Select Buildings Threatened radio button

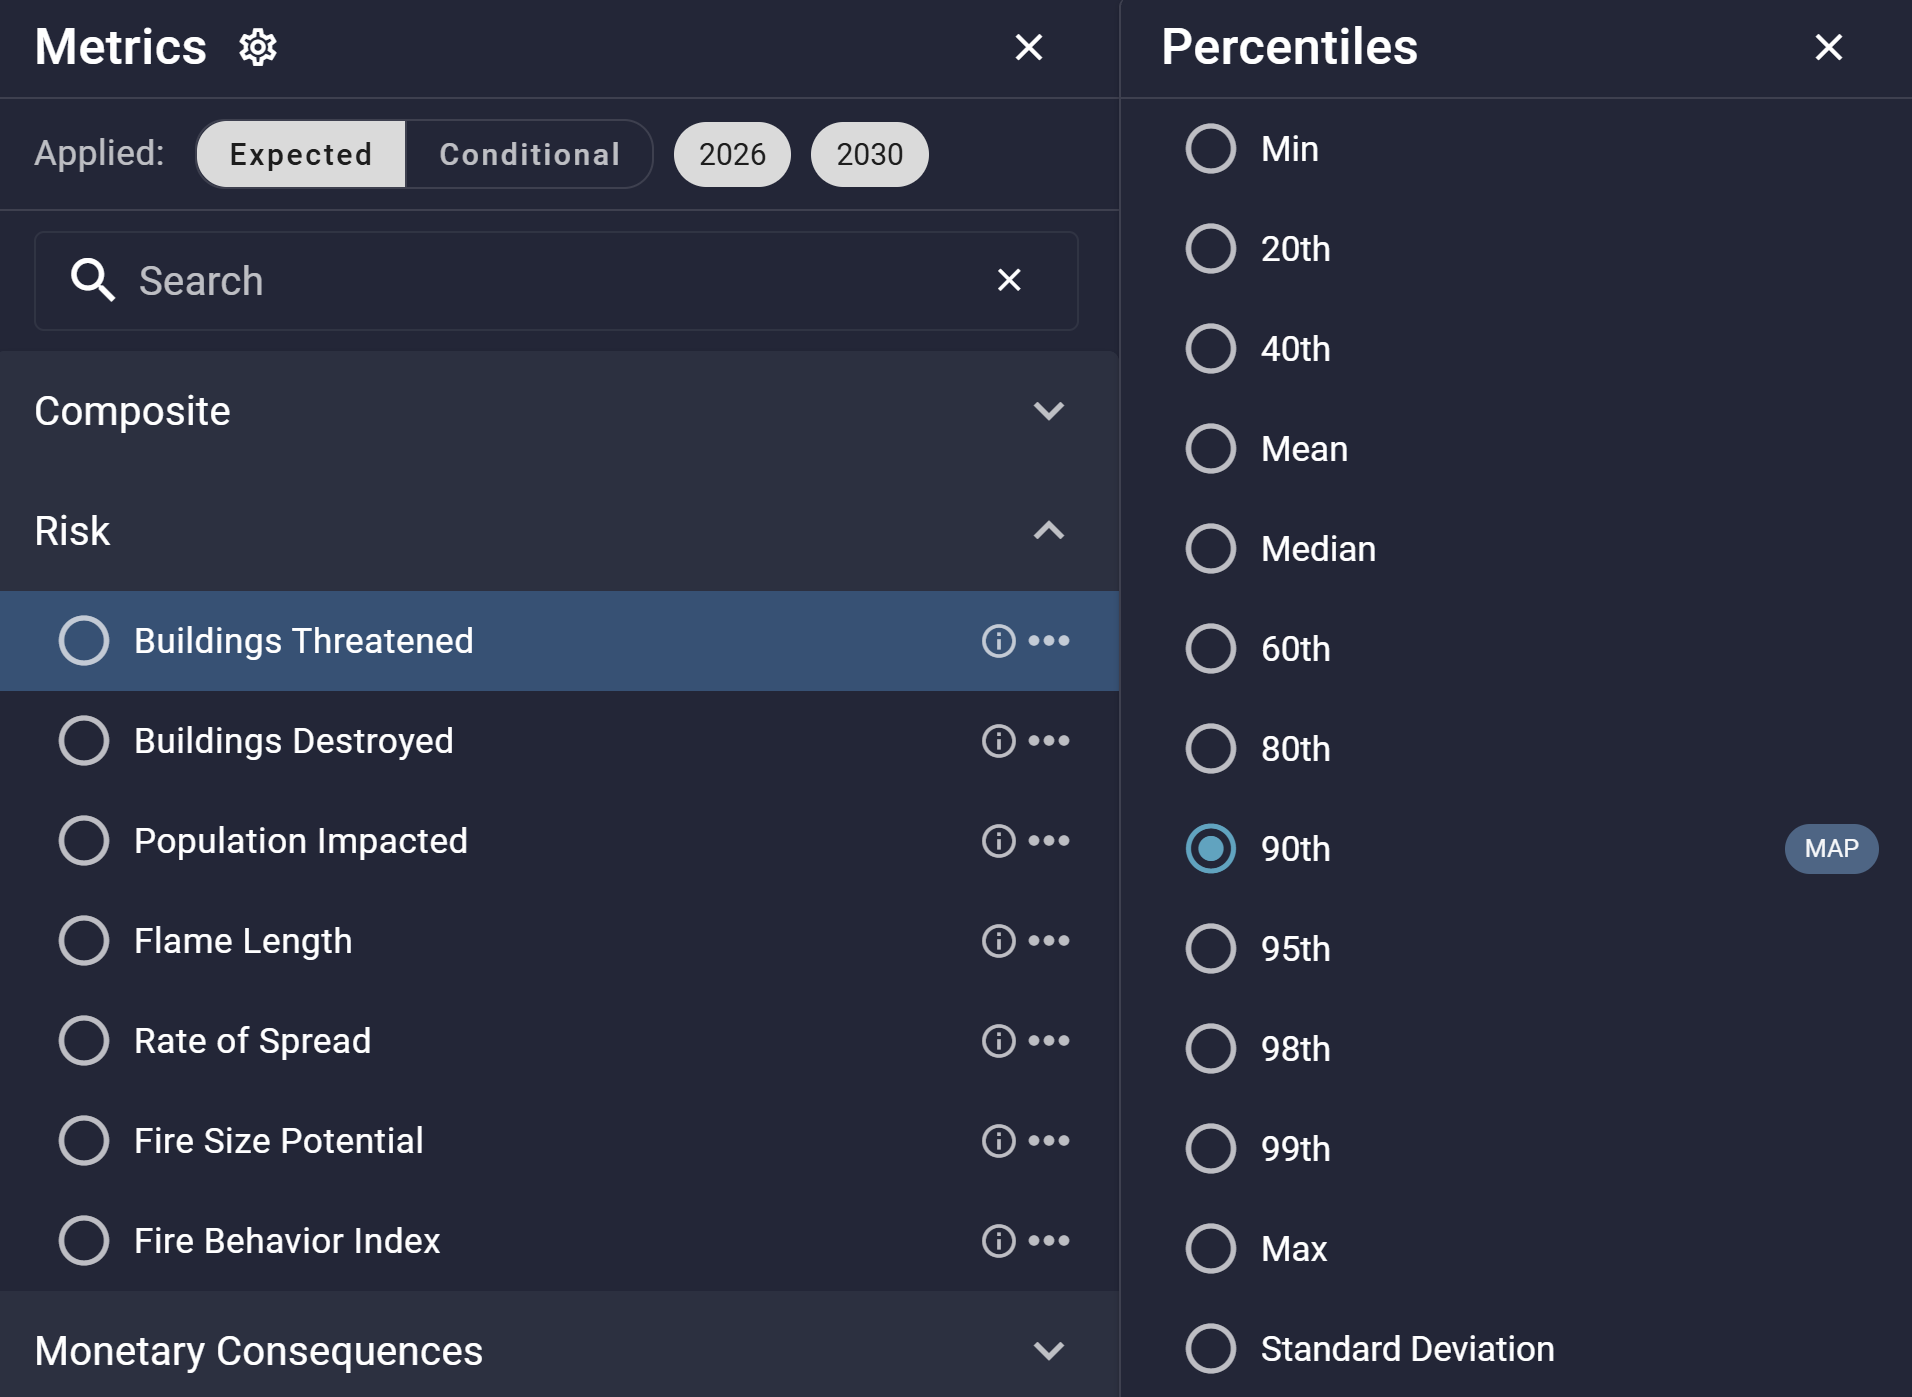click(x=84, y=641)
